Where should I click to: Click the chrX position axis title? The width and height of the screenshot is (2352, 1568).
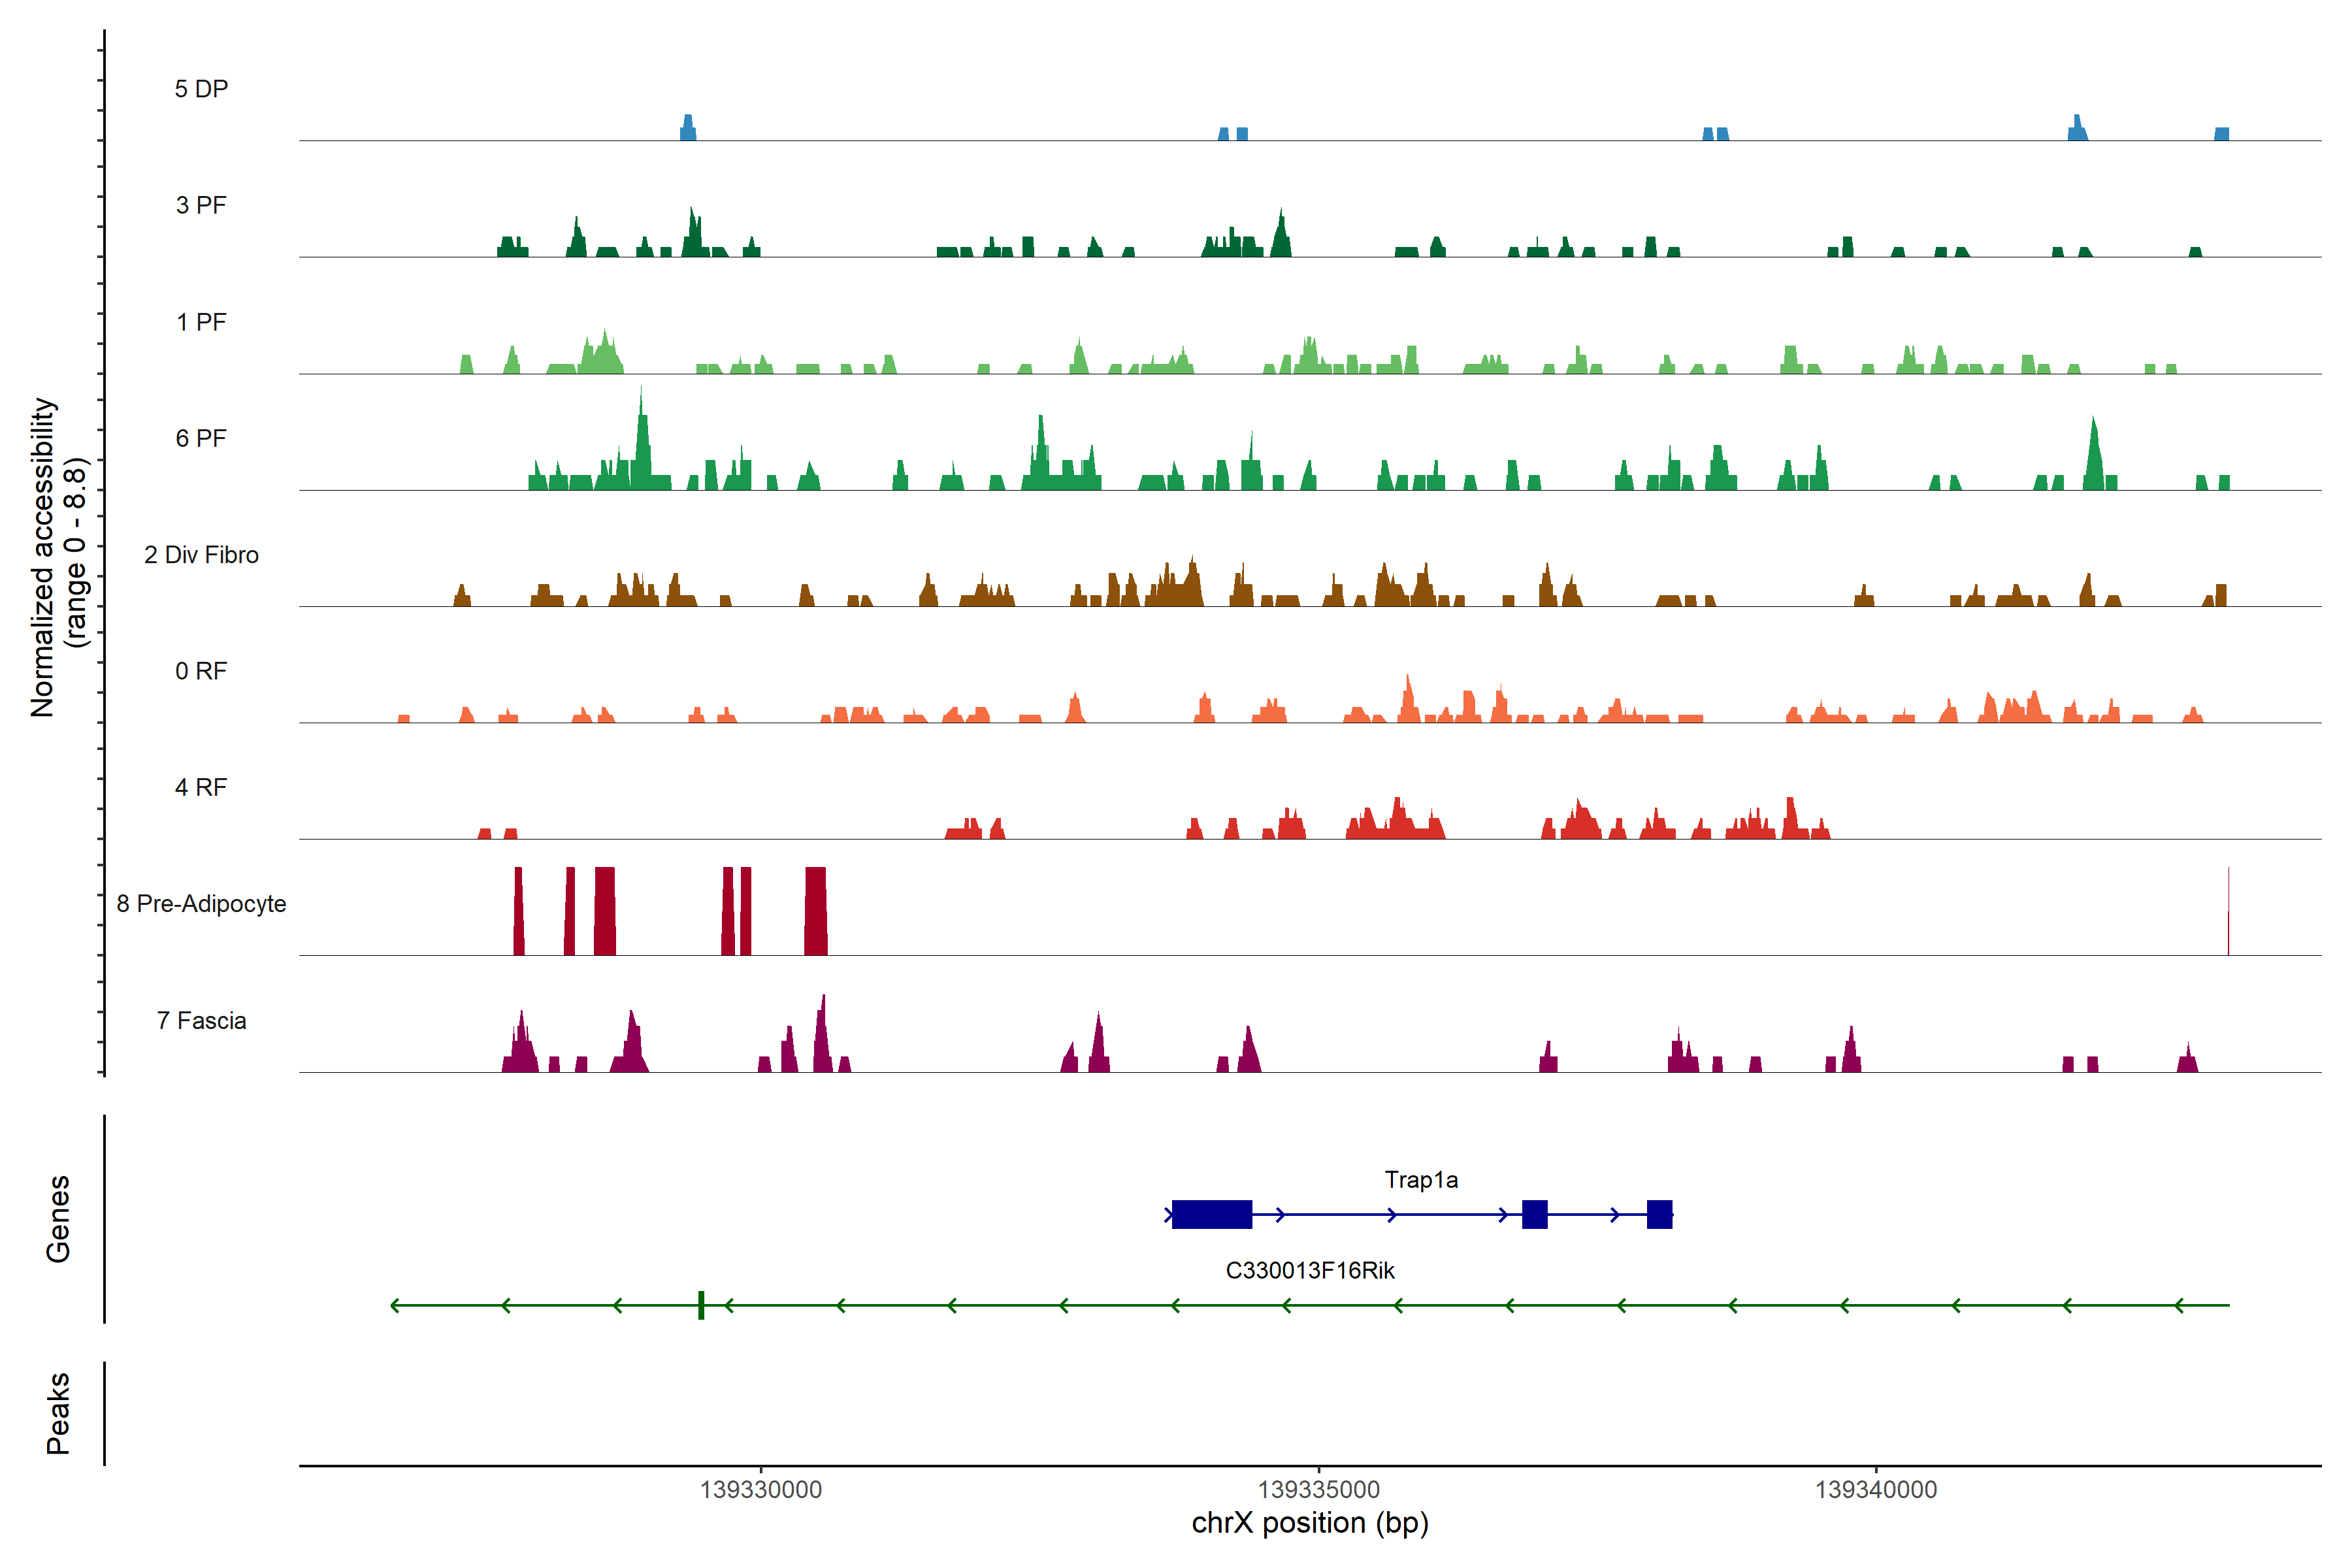click(1309, 1523)
